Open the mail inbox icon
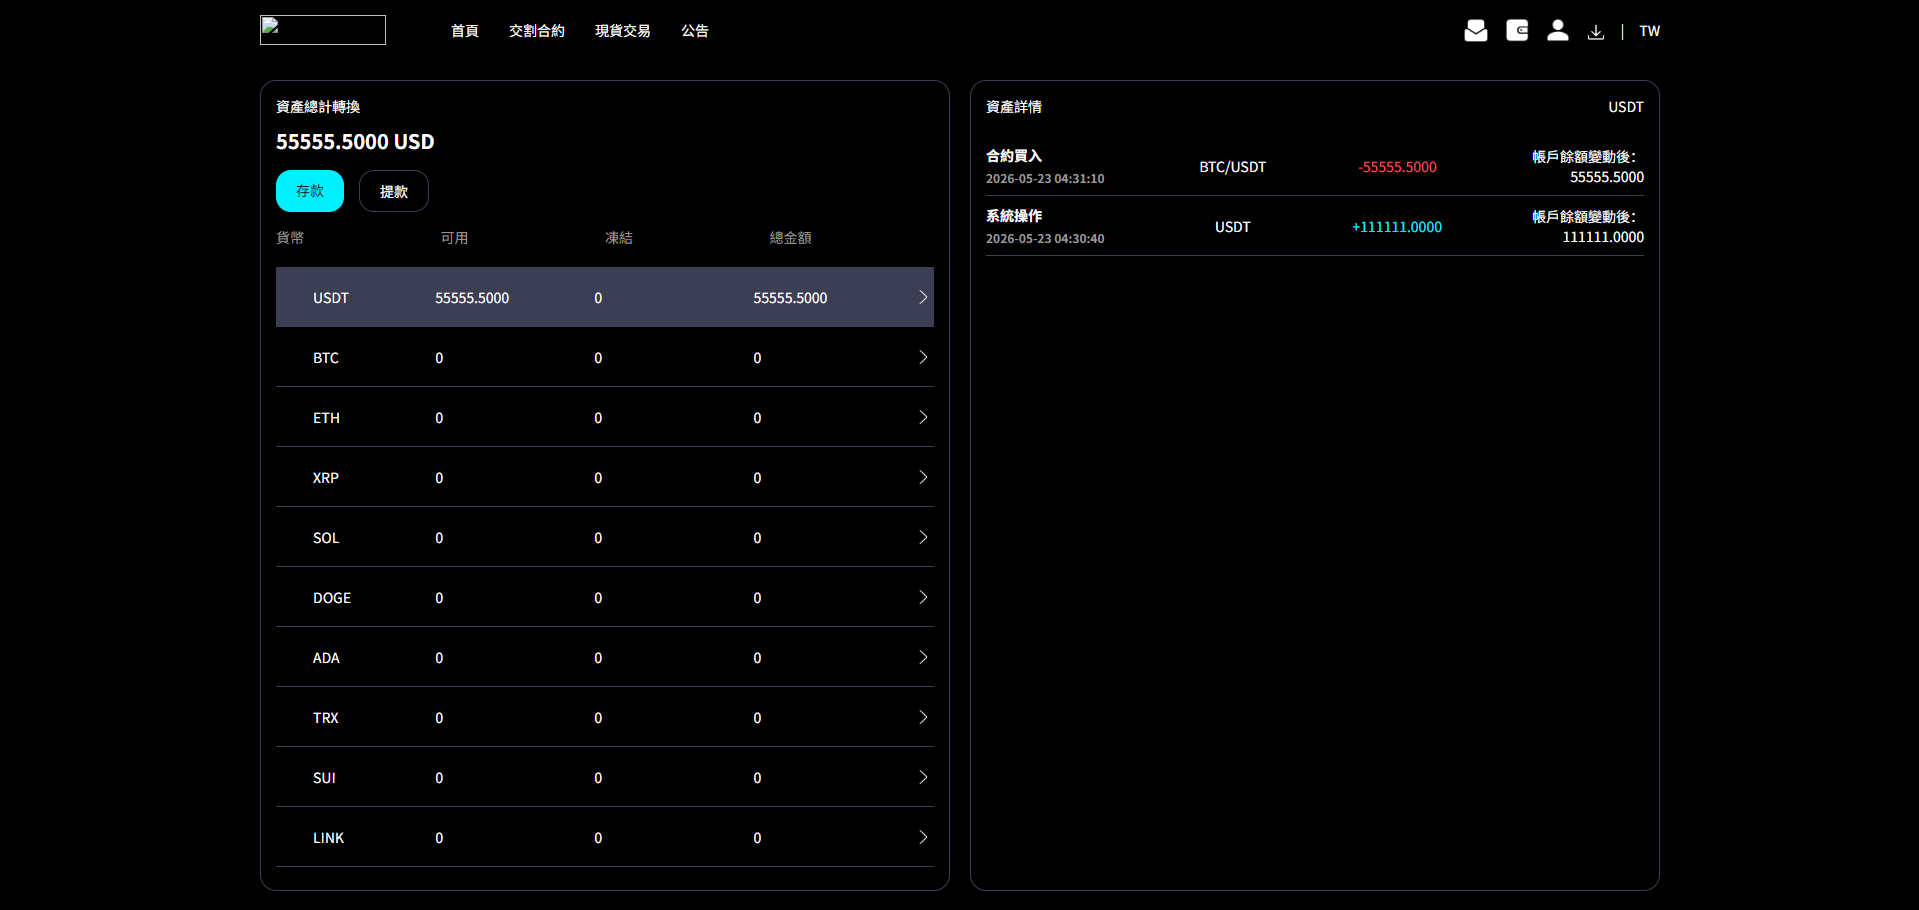The image size is (1919, 910). pyautogui.click(x=1475, y=31)
